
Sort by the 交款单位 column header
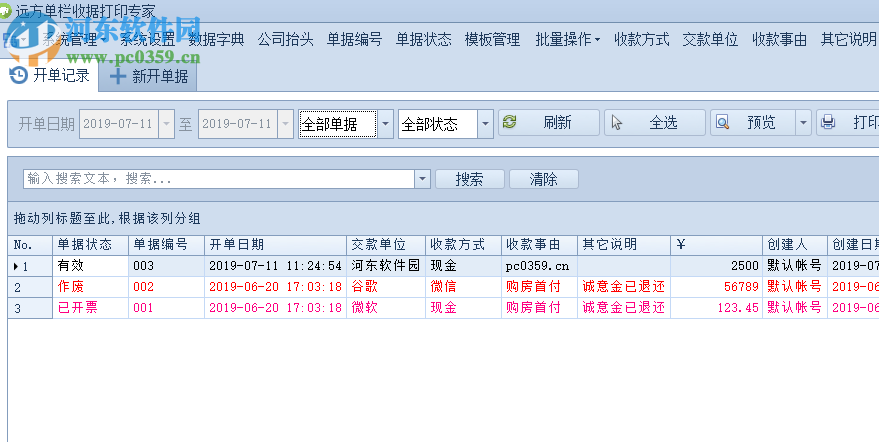[x=386, y=245]
